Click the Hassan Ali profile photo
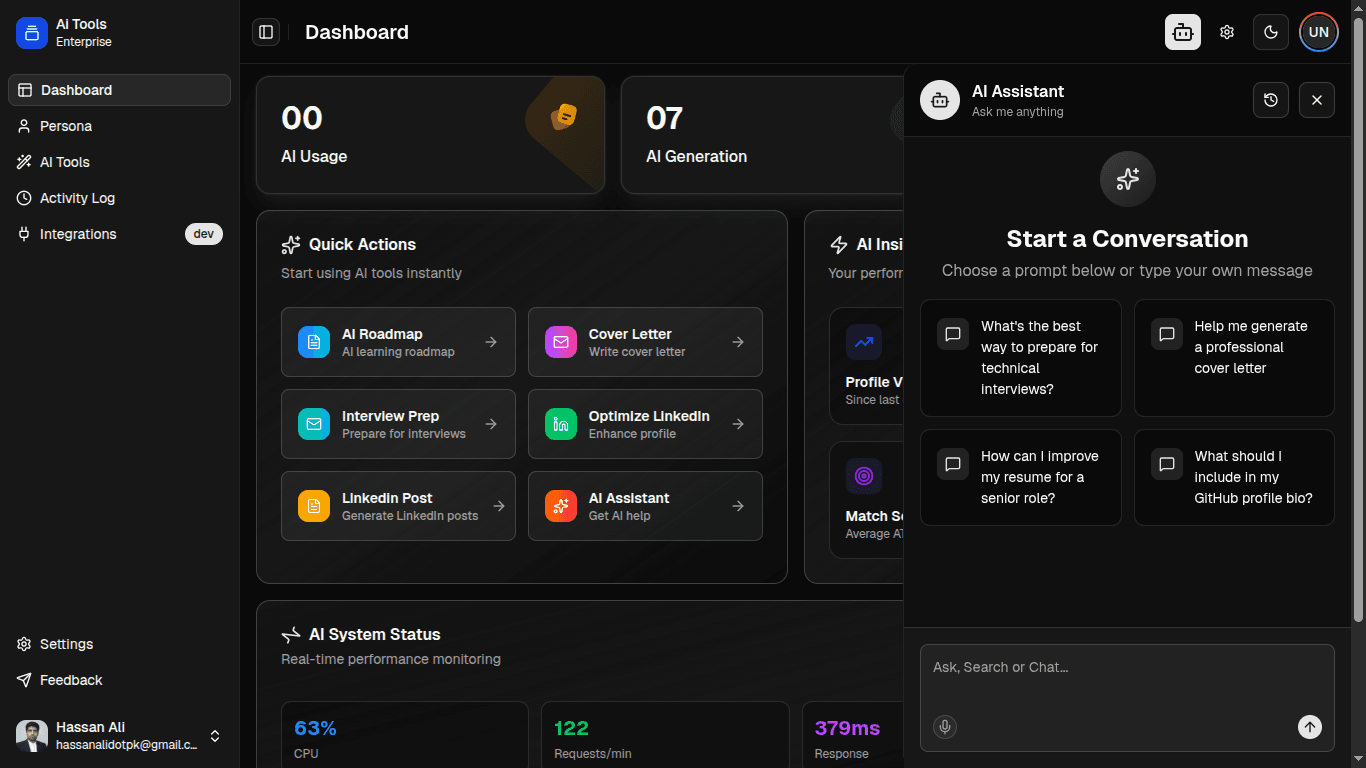 point(32,736)
